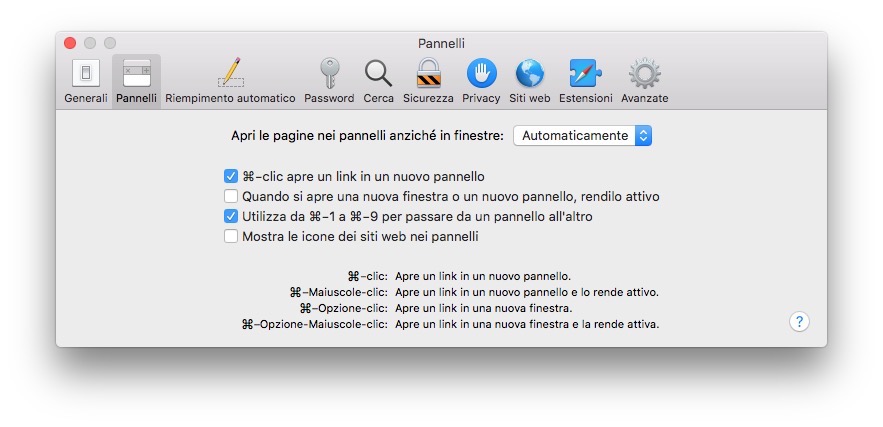Open the Automaticamente popup menu
The width and height of the screenshot is (883, 427).
click(582, 136)
